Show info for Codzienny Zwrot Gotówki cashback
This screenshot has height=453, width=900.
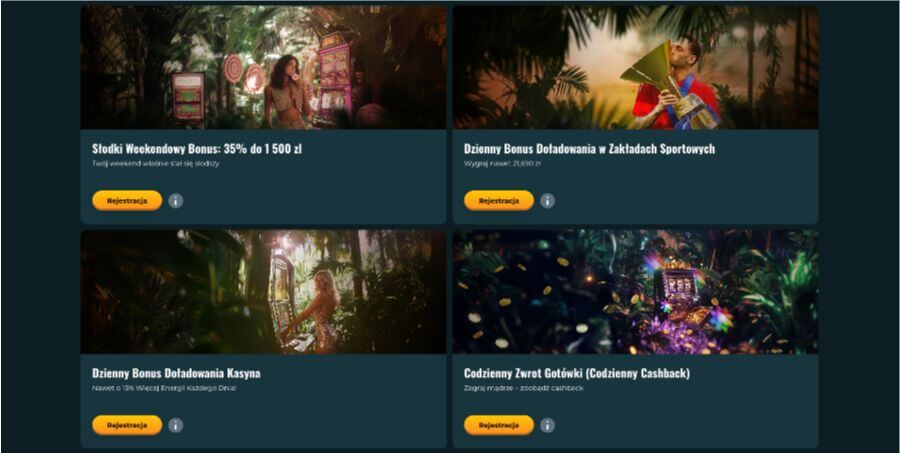[x=548, y=425]
